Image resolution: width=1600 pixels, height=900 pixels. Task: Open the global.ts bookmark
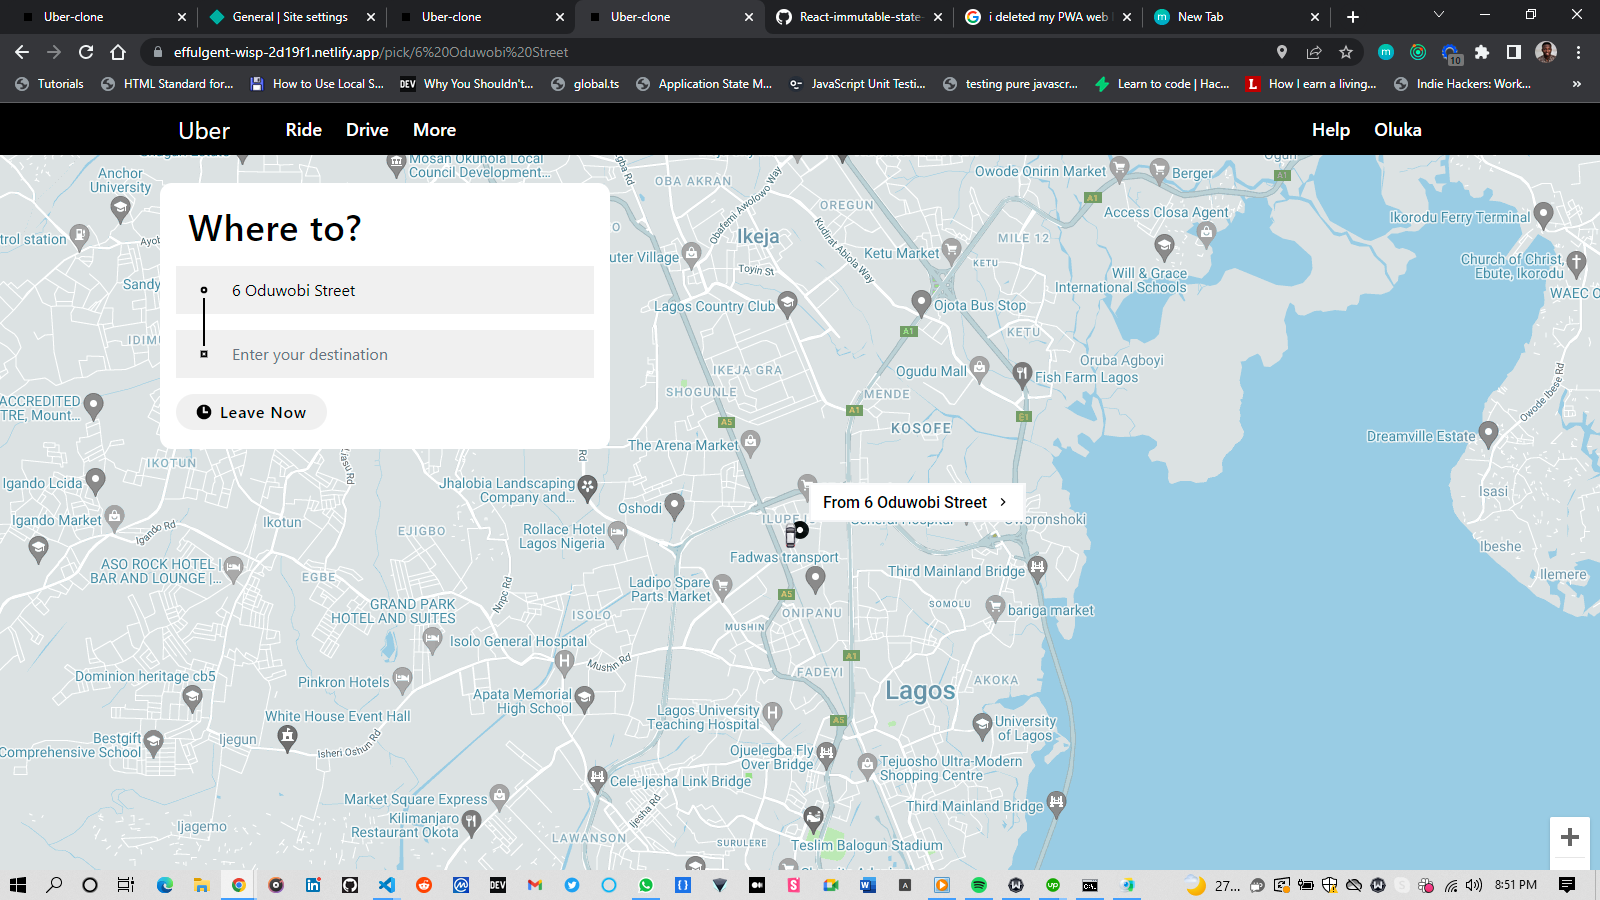pyautogui.click(x=585, y=84)
